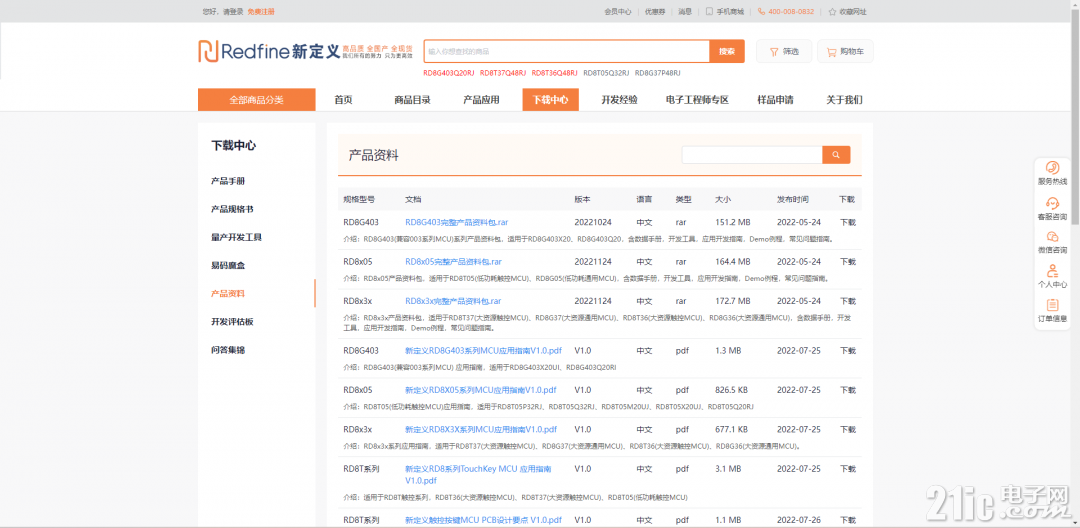Click the 收藏网址 favorite link

coord(847,12)
